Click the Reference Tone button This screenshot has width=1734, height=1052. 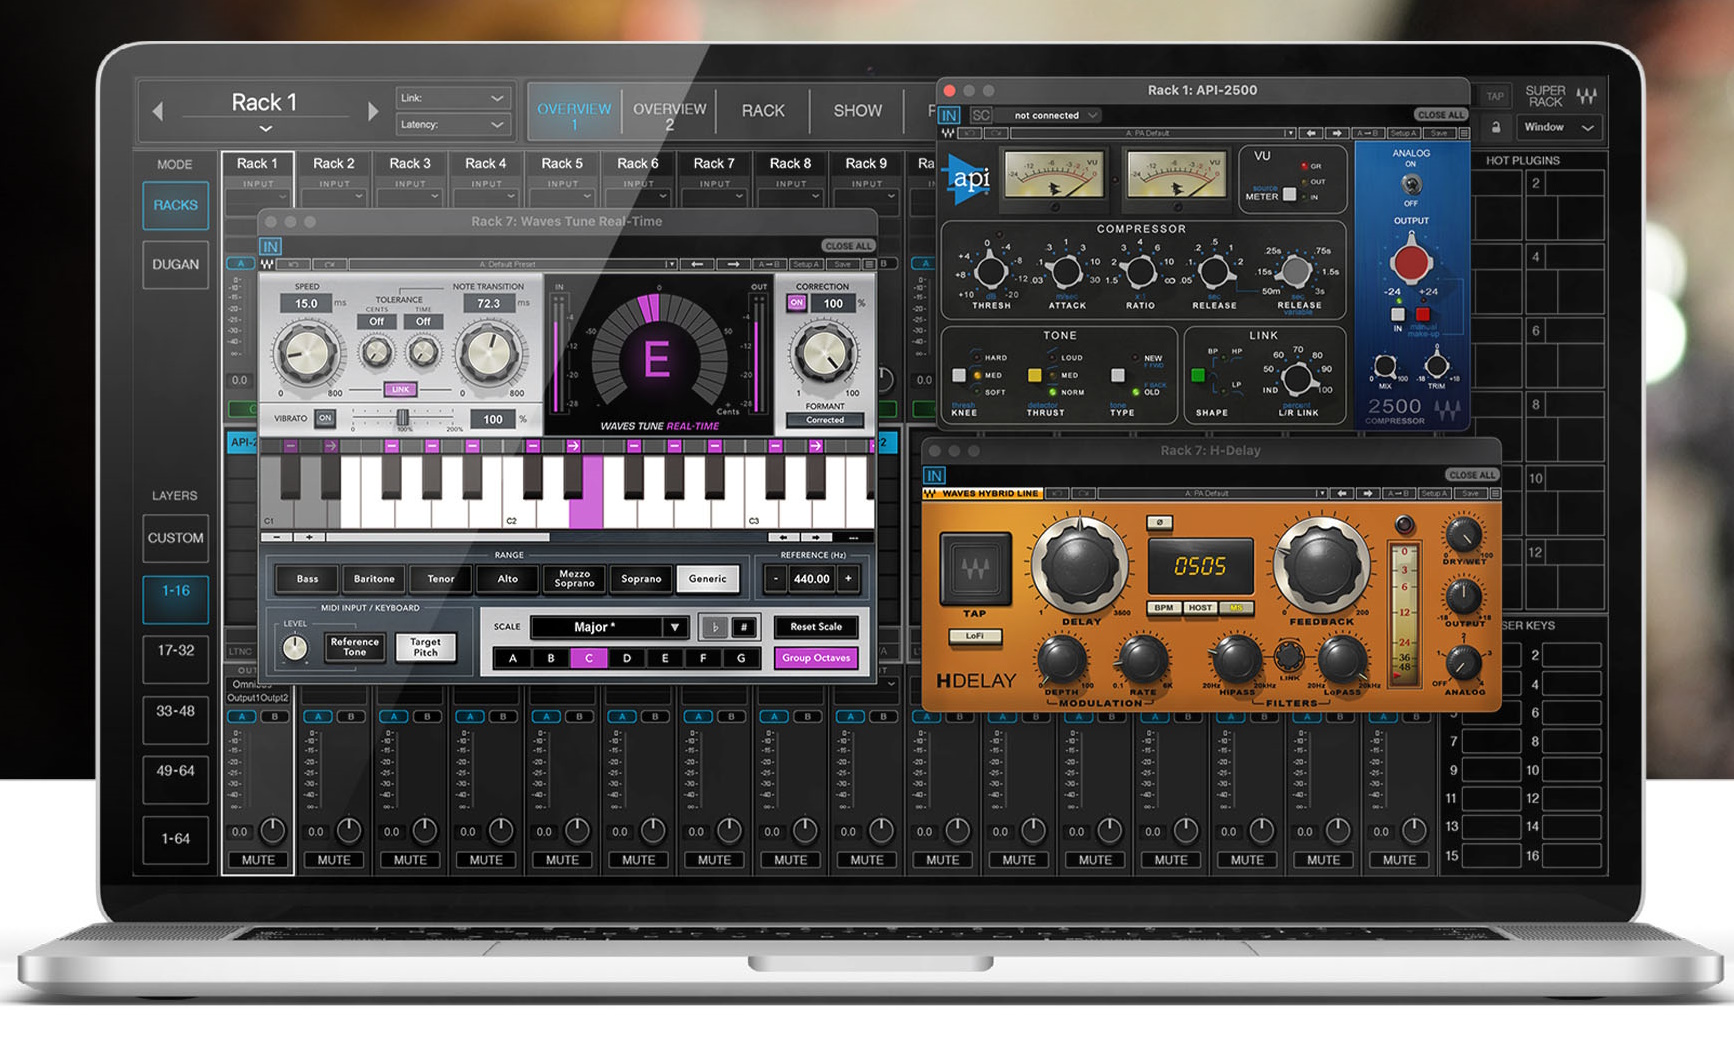coord(355,647)
